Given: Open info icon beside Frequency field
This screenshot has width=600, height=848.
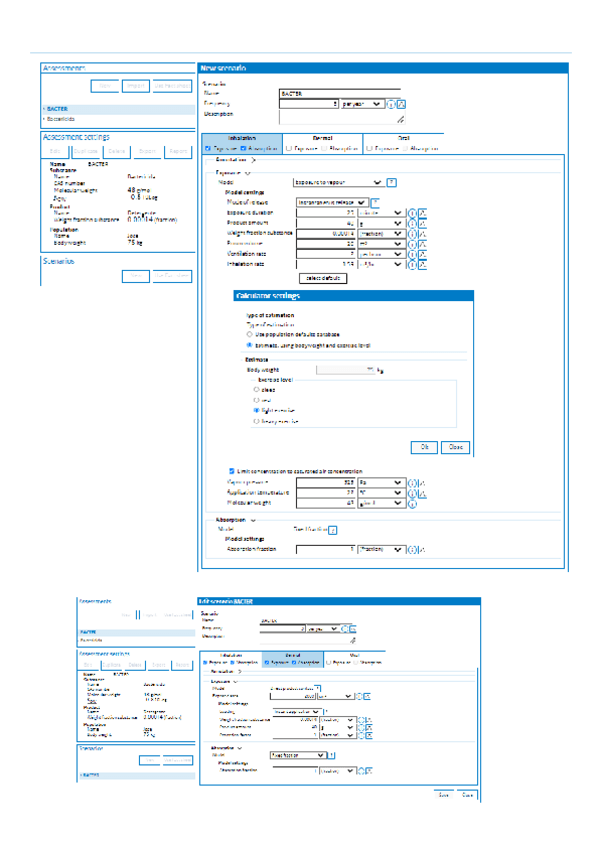Looking at the screenshot, I should click(392, 103).
